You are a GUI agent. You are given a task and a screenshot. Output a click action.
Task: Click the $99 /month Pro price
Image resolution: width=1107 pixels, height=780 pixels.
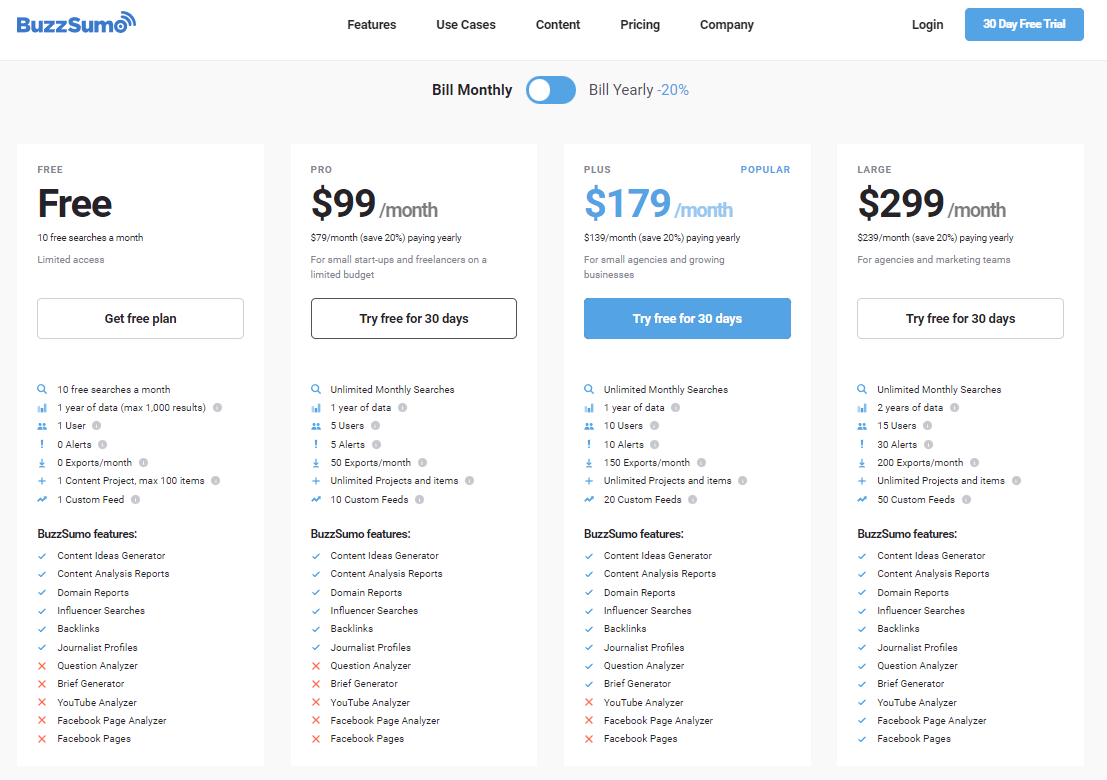click(374, 204)
